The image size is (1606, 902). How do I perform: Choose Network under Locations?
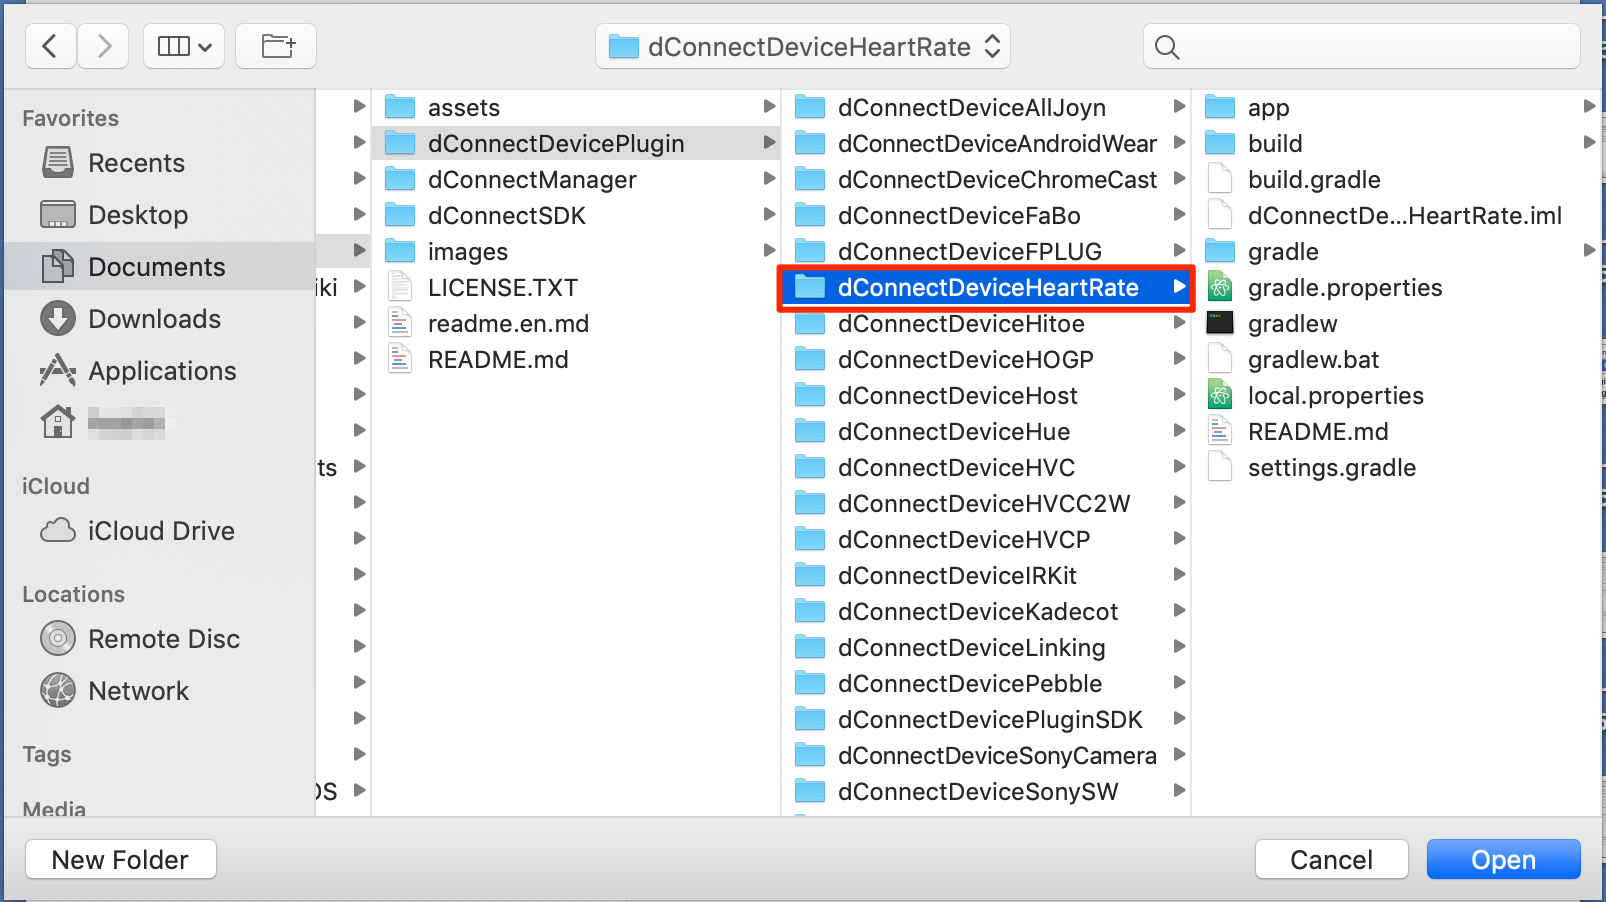point(138,691)
